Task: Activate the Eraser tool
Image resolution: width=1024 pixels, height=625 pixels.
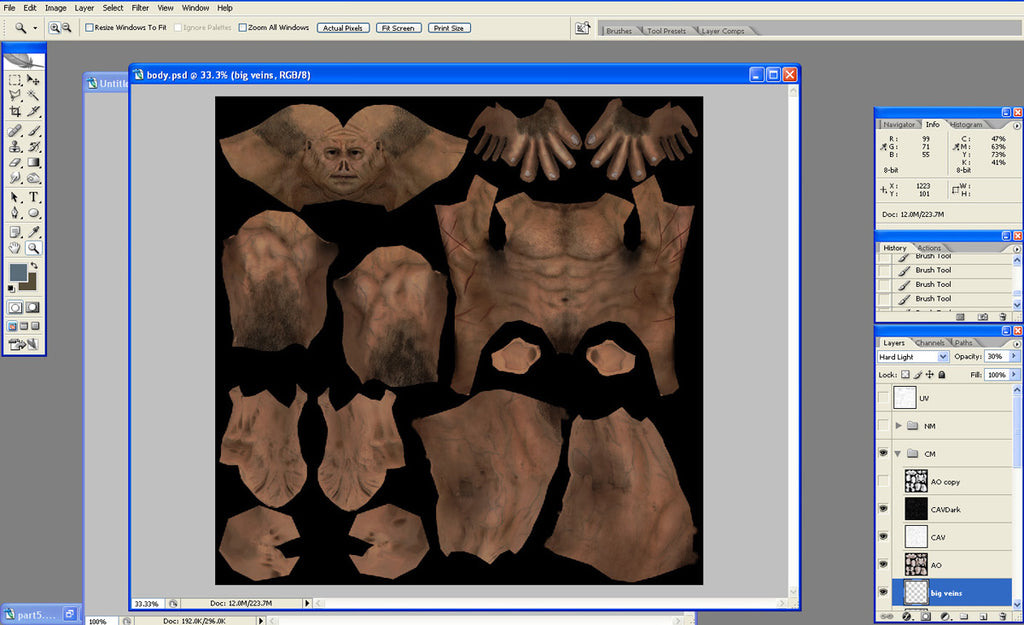Action: 15,162
